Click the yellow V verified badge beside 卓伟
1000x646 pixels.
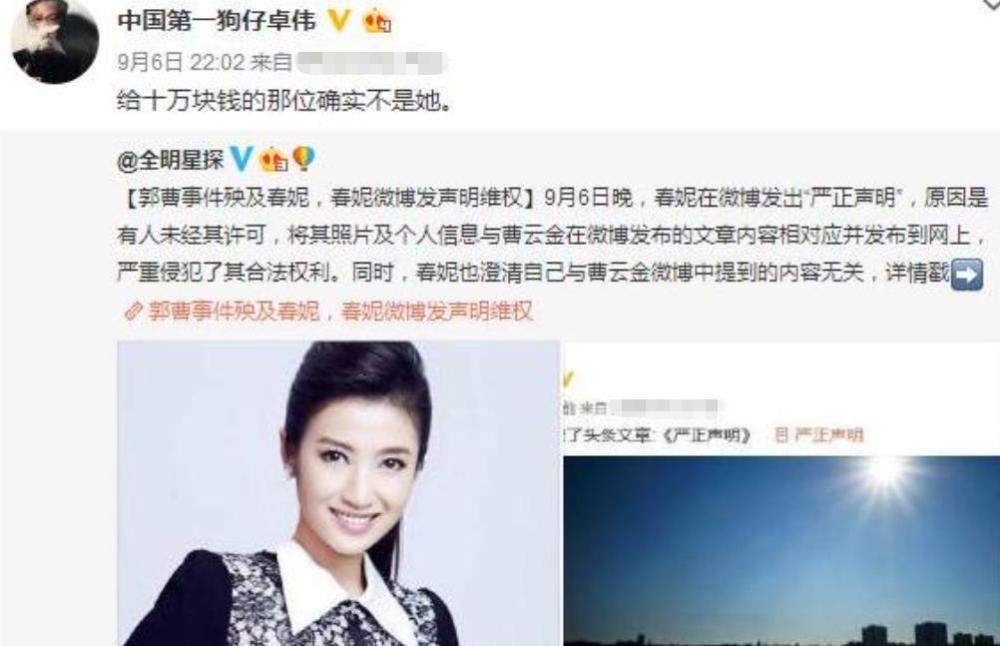coord(339,20)
